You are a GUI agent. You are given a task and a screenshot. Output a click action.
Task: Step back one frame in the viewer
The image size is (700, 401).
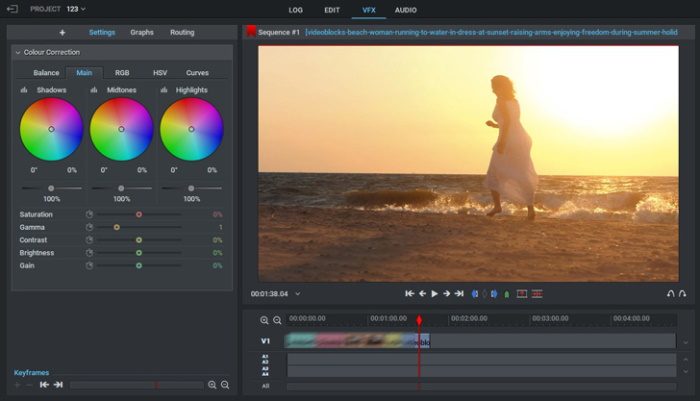pos(422,294)
